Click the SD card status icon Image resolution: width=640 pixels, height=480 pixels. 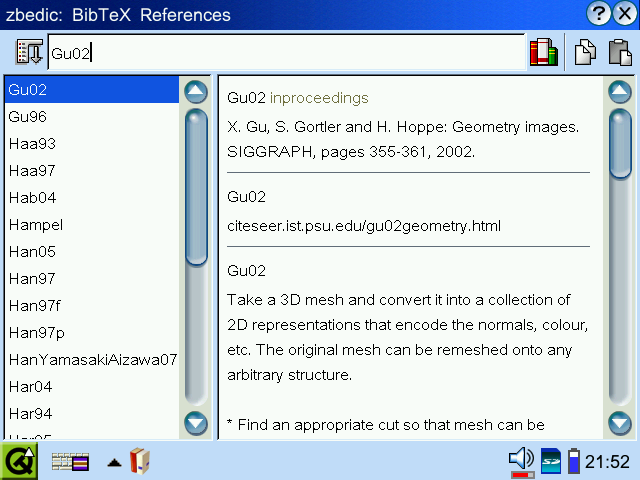click(x=551, y=461)
